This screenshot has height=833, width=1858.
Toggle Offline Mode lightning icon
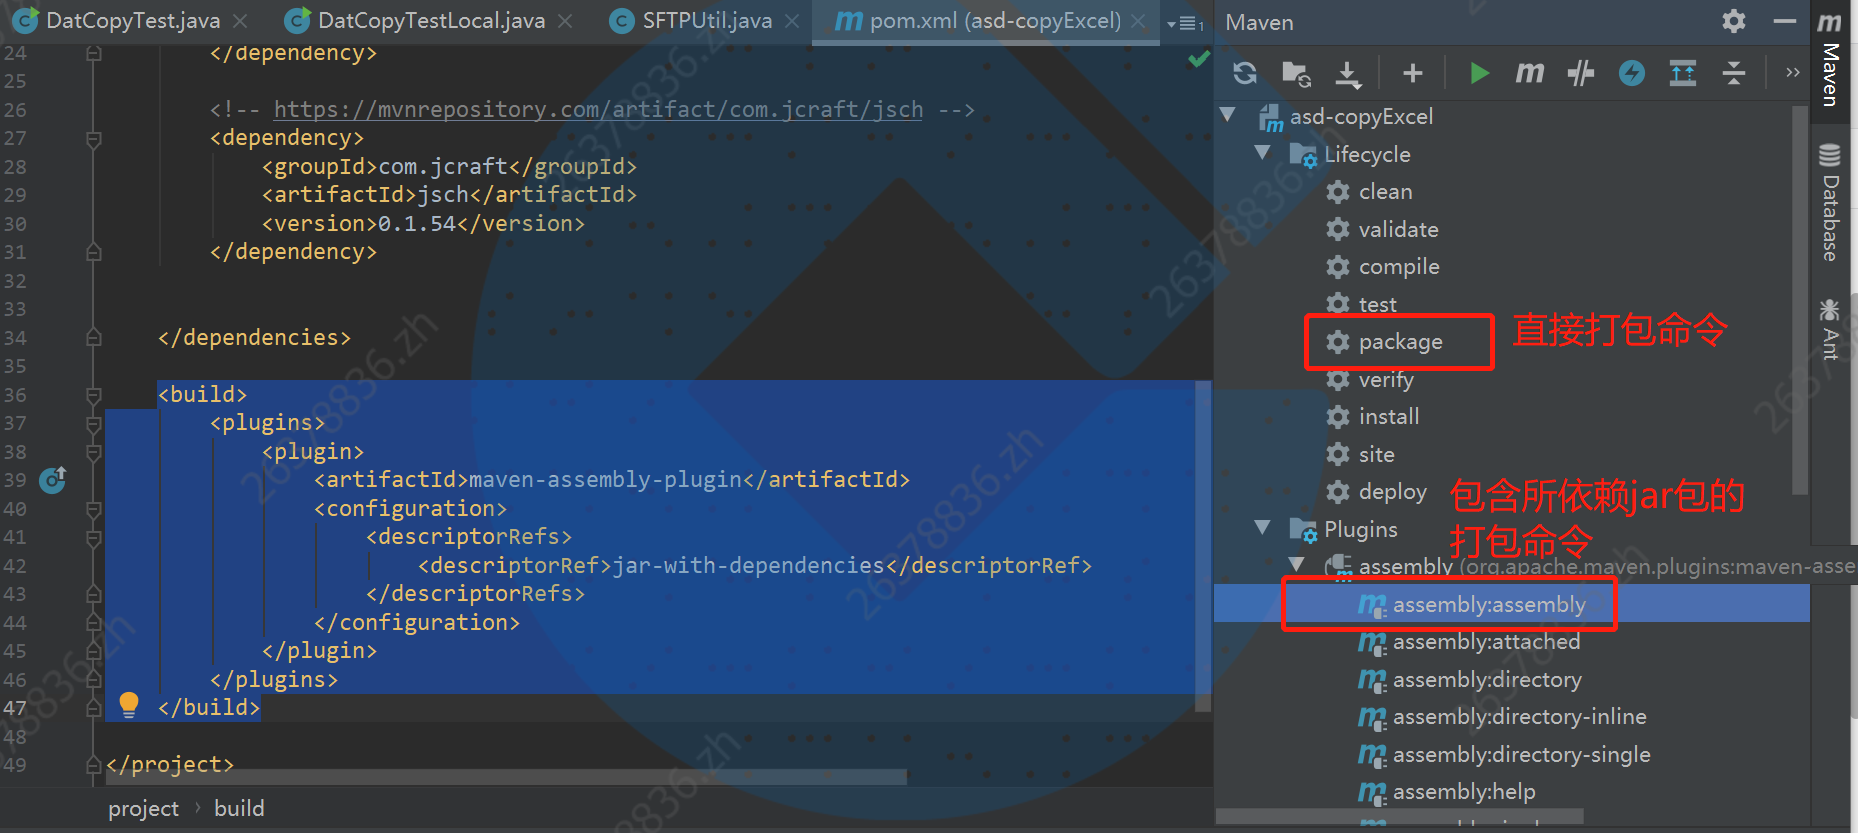1632,73
